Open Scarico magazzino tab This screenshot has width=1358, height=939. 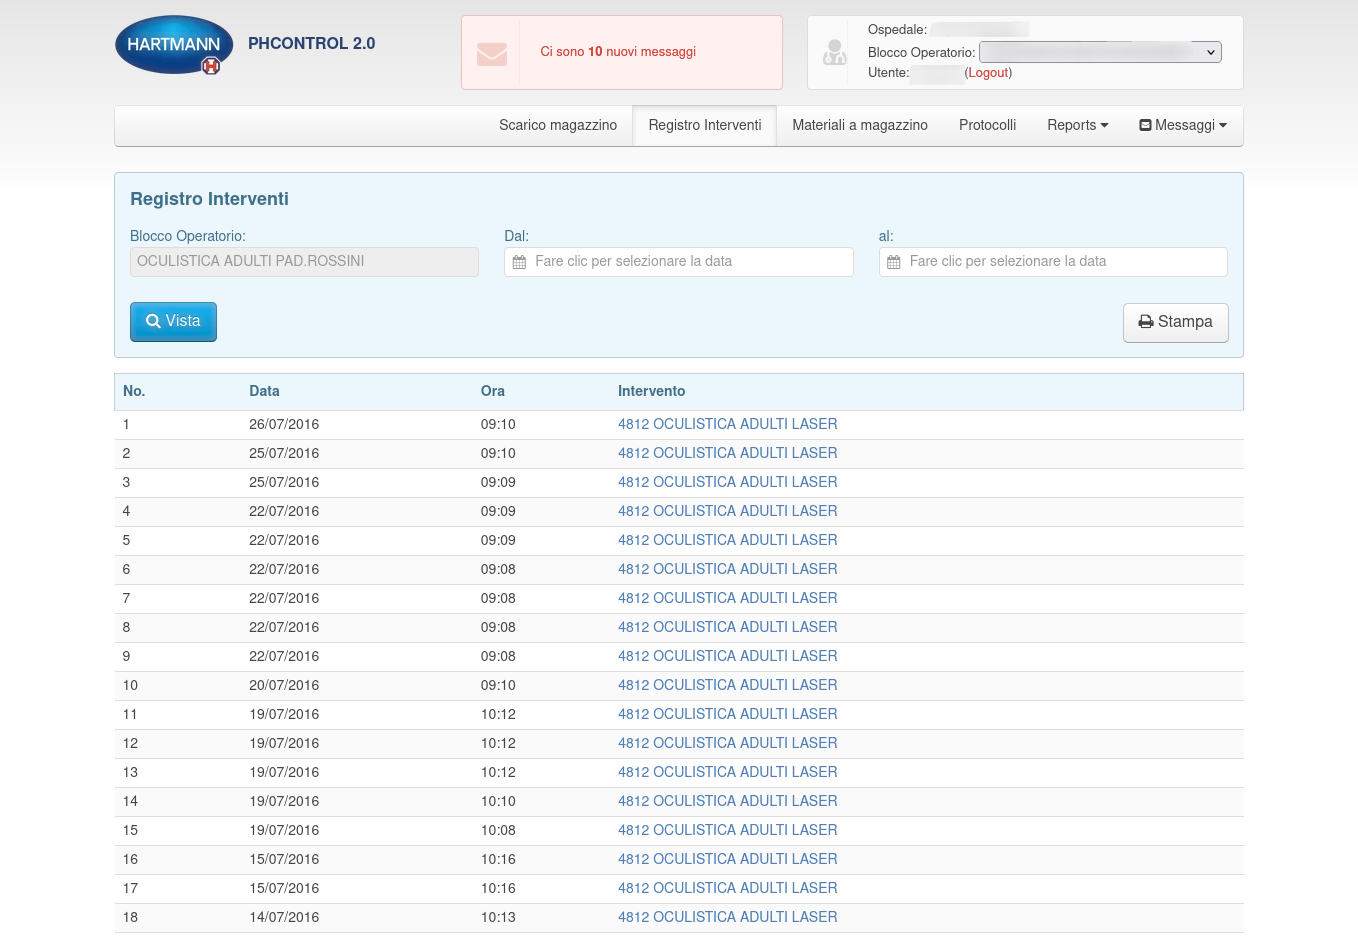point(558,125)
